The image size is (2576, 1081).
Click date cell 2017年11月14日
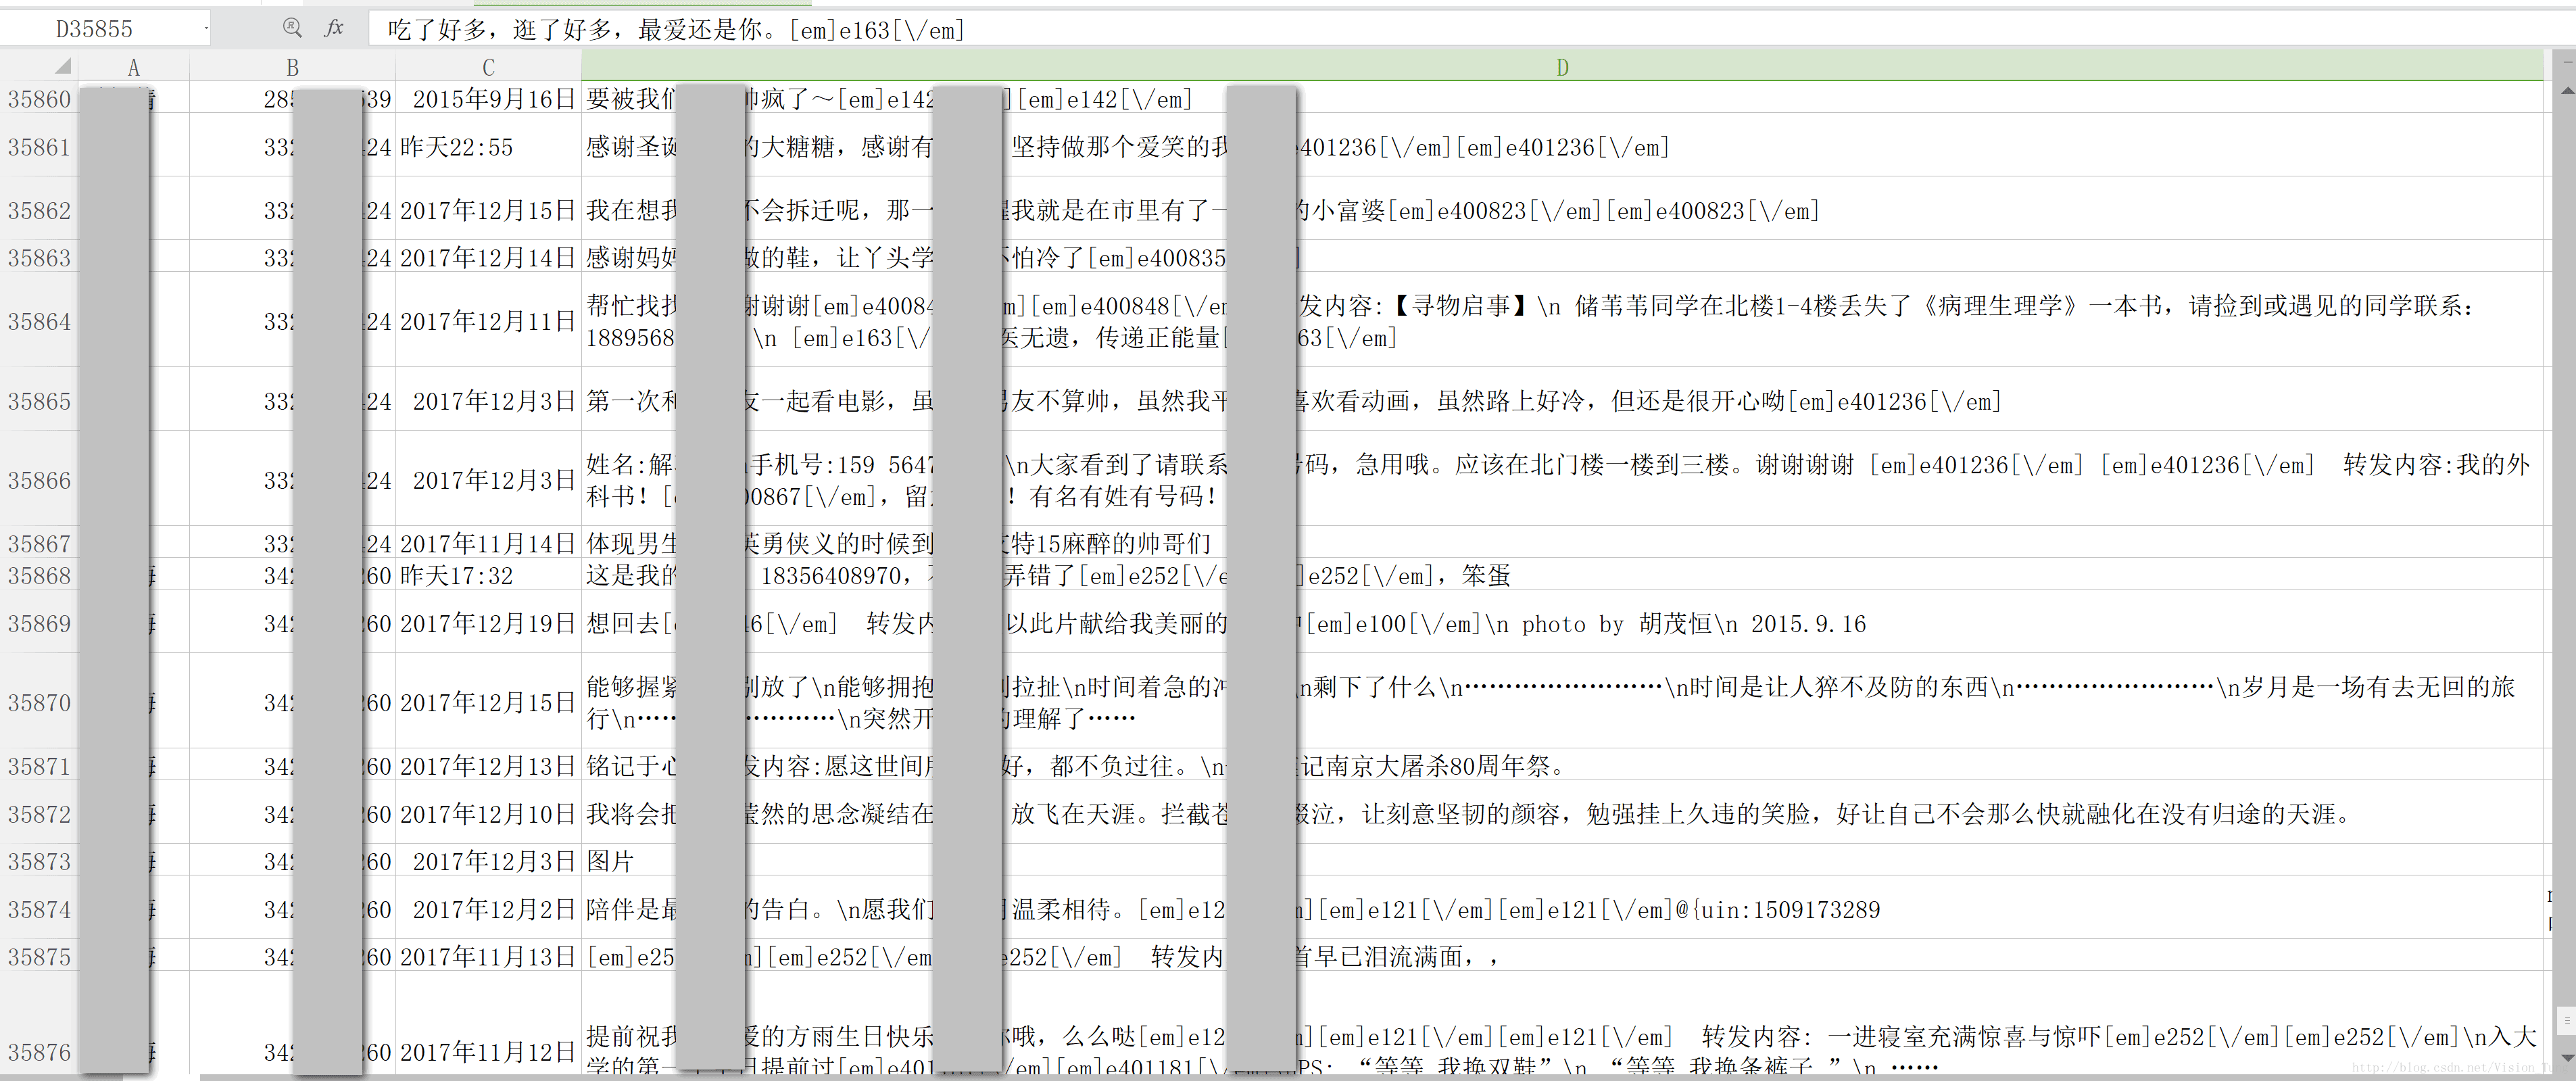488,543
